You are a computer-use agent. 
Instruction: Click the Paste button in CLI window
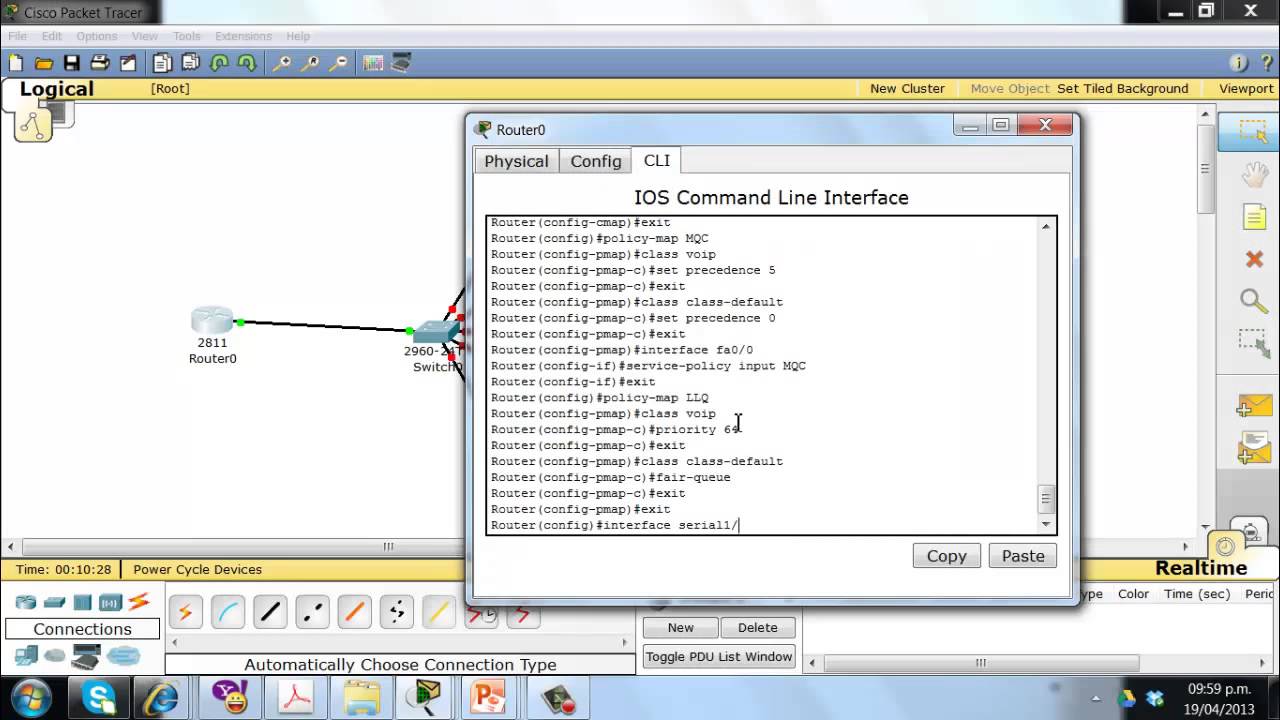tap(1023, 556)
